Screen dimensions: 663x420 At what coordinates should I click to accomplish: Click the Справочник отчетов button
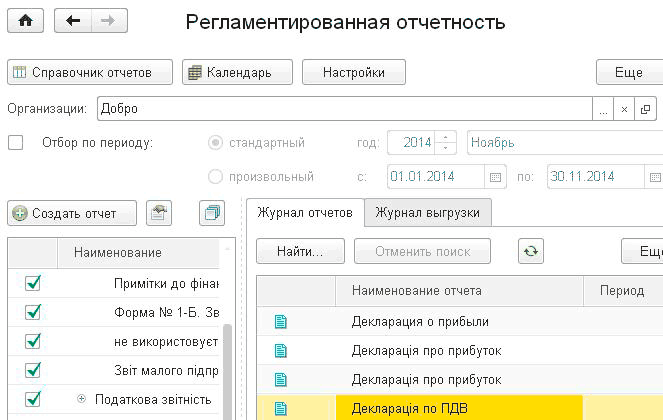tap(90, 72)
